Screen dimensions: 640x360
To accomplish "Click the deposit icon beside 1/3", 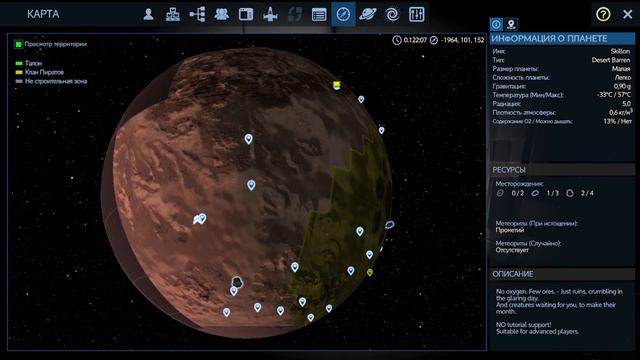I will pyautogui.click(x=535, y=193).
